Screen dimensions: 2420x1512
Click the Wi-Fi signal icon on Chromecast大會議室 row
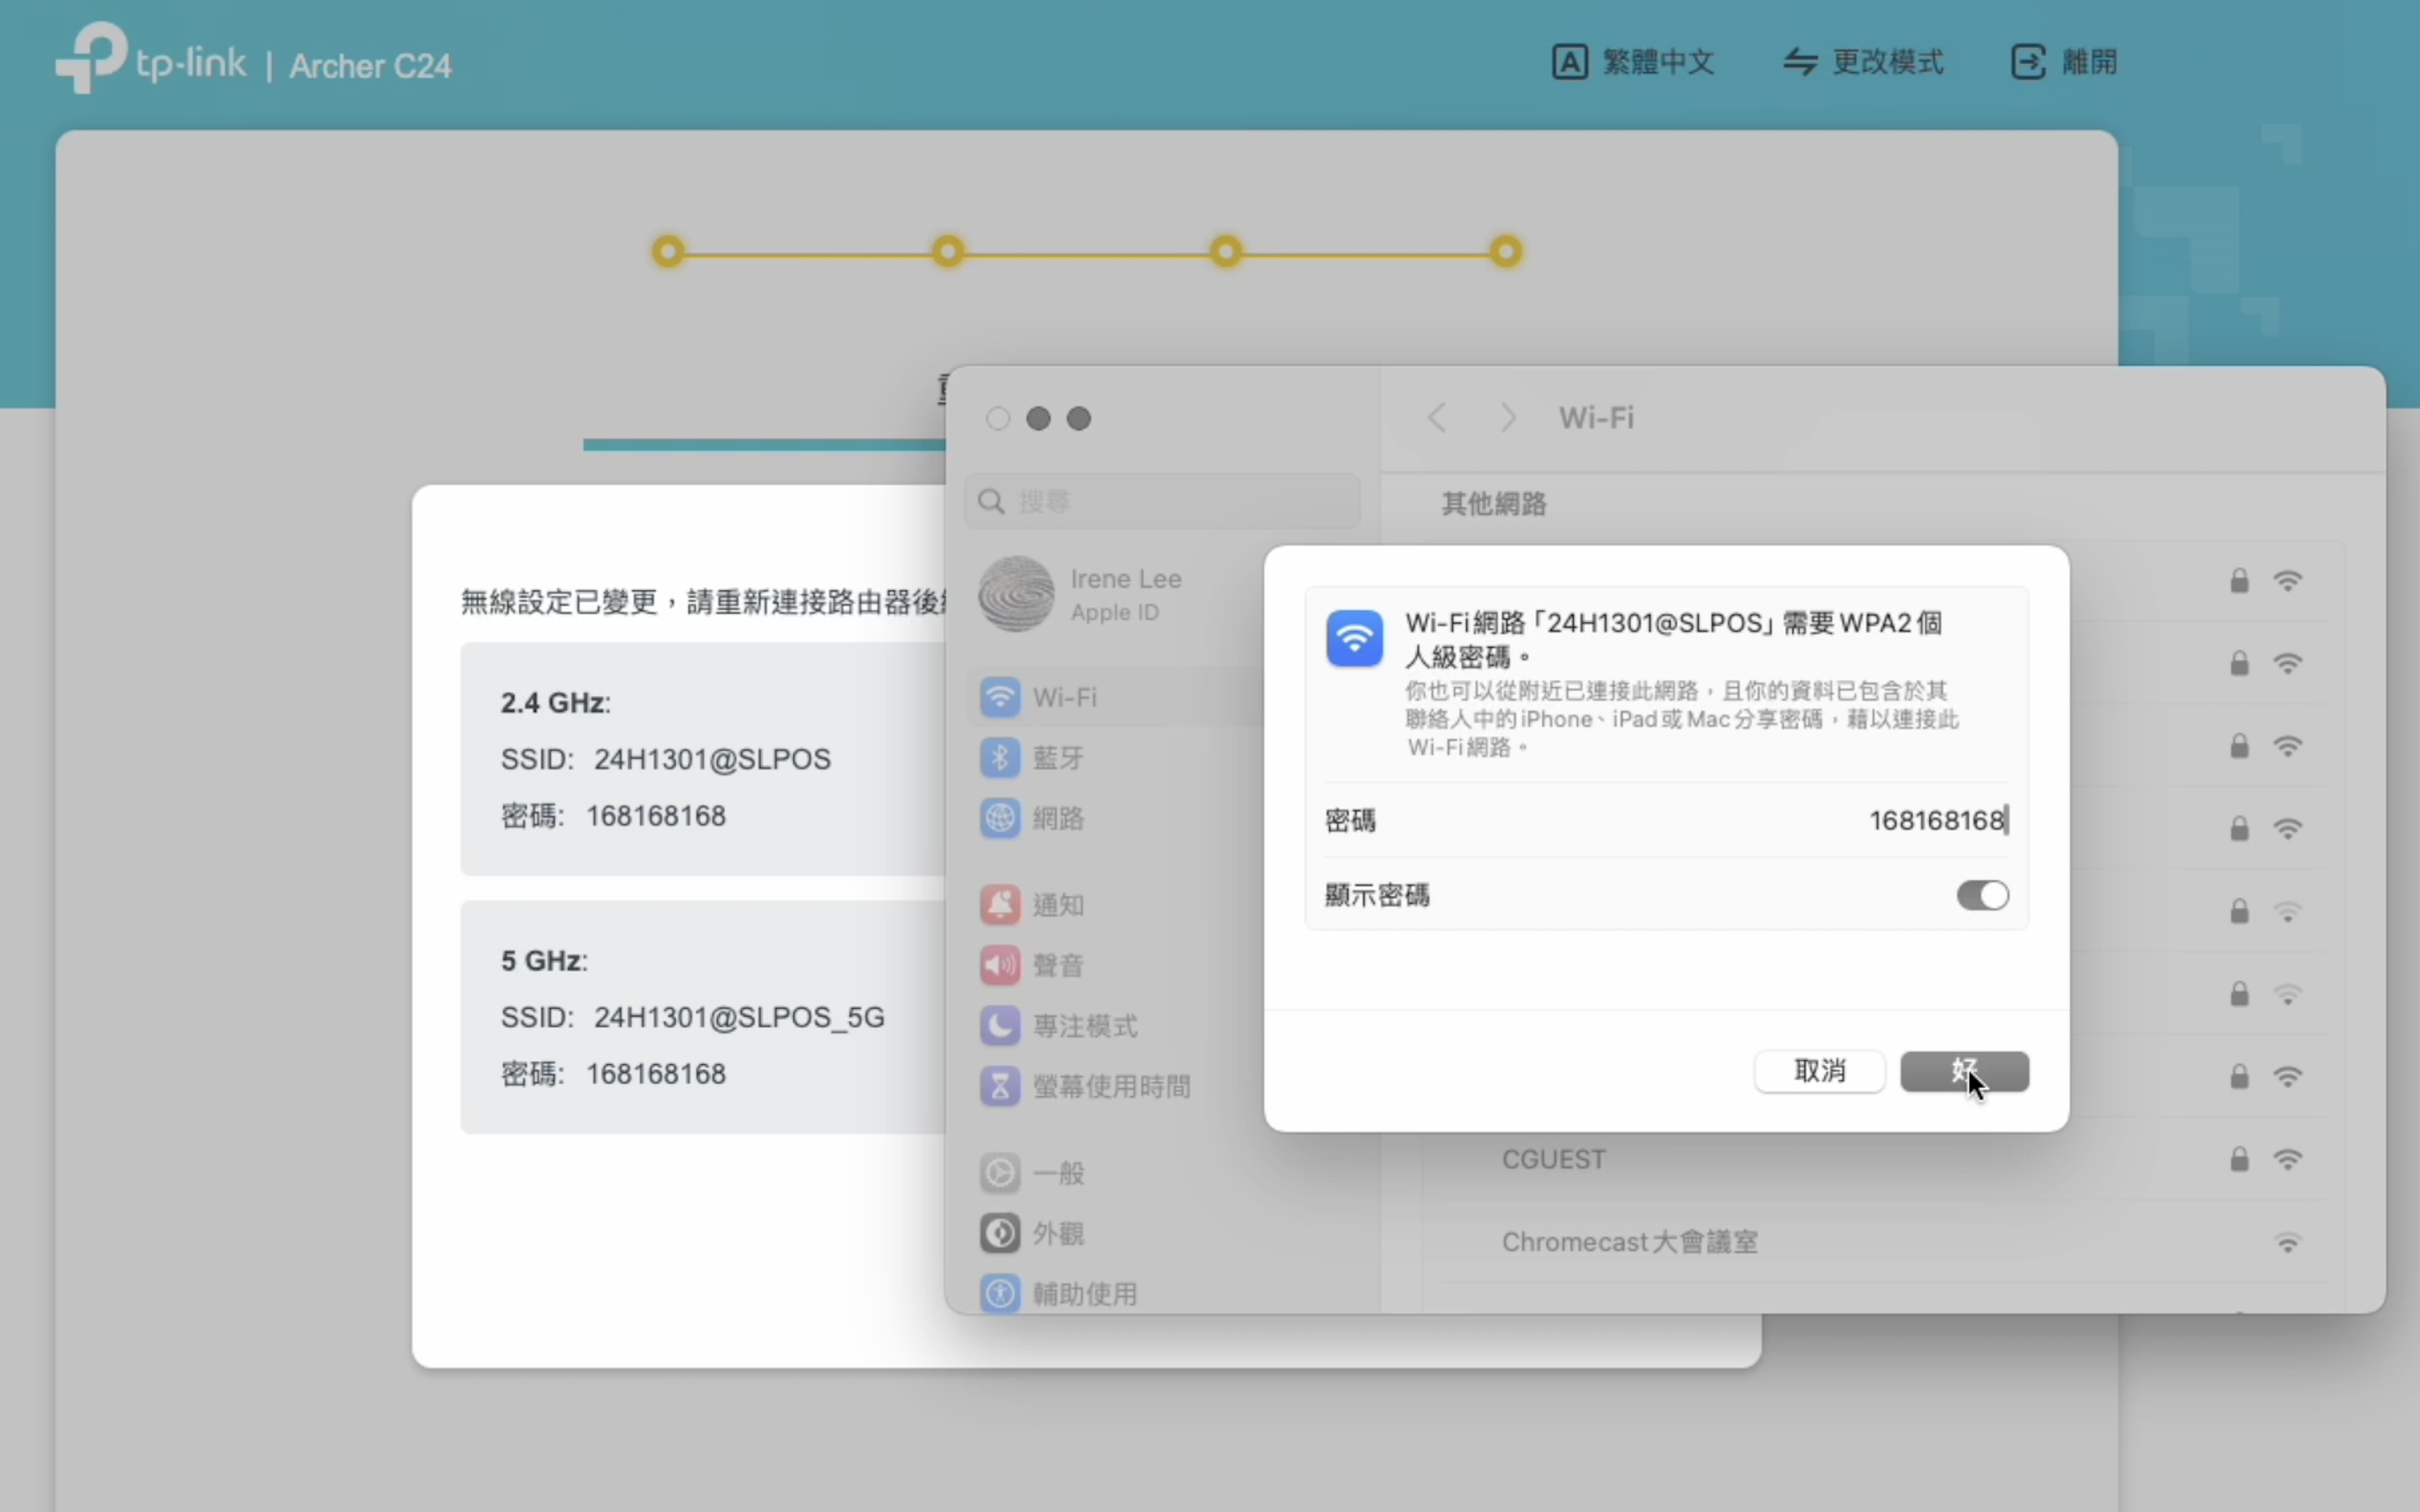point(2288,1242)
